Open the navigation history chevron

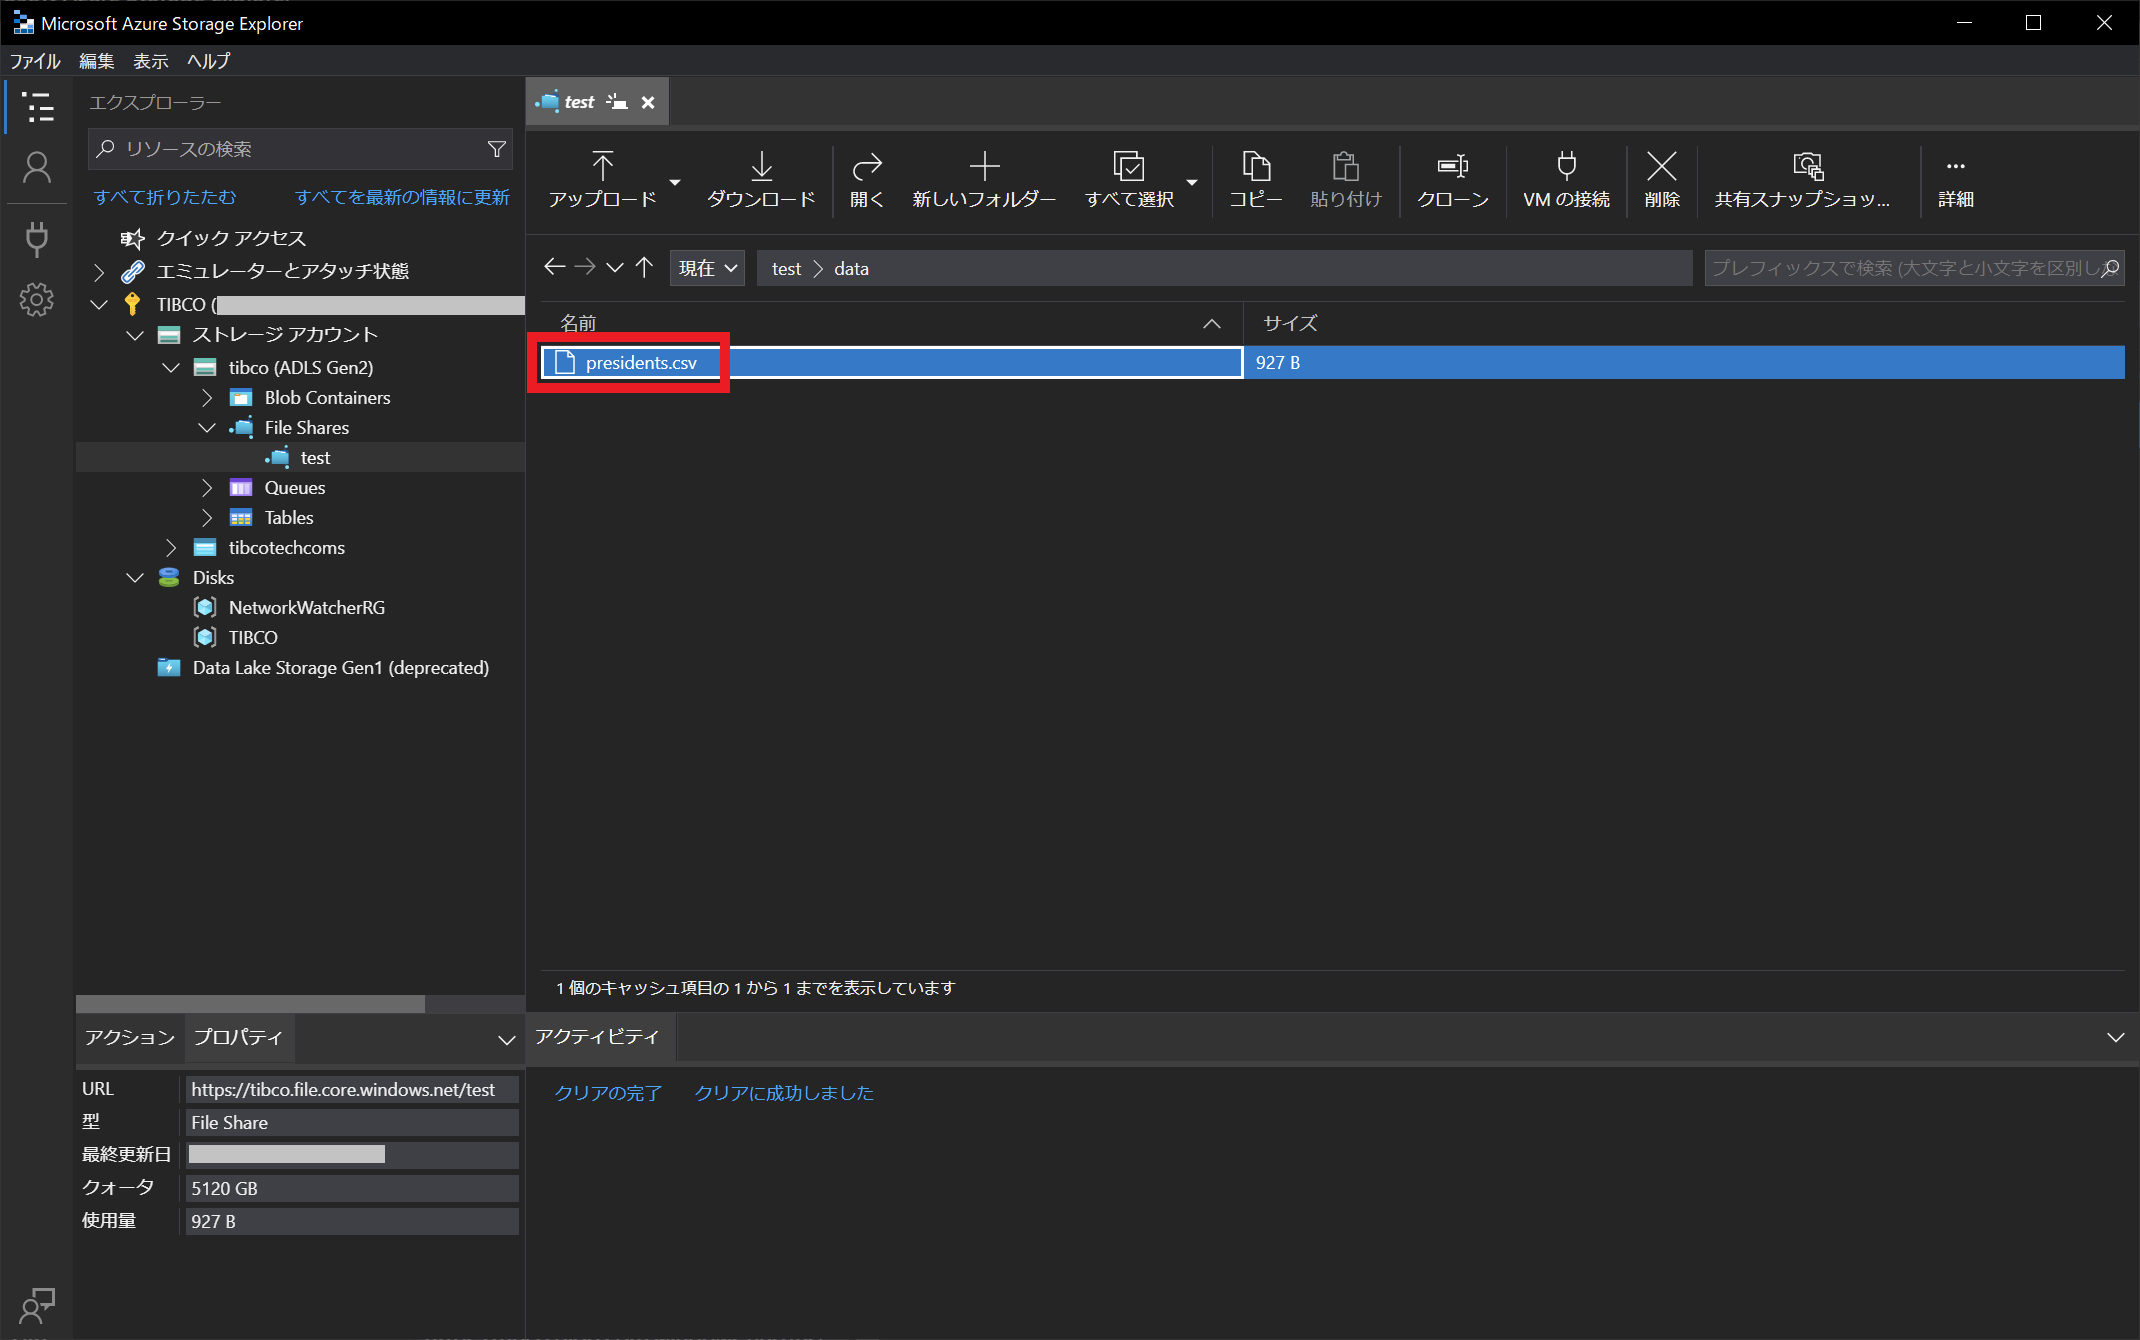(615, 268)
